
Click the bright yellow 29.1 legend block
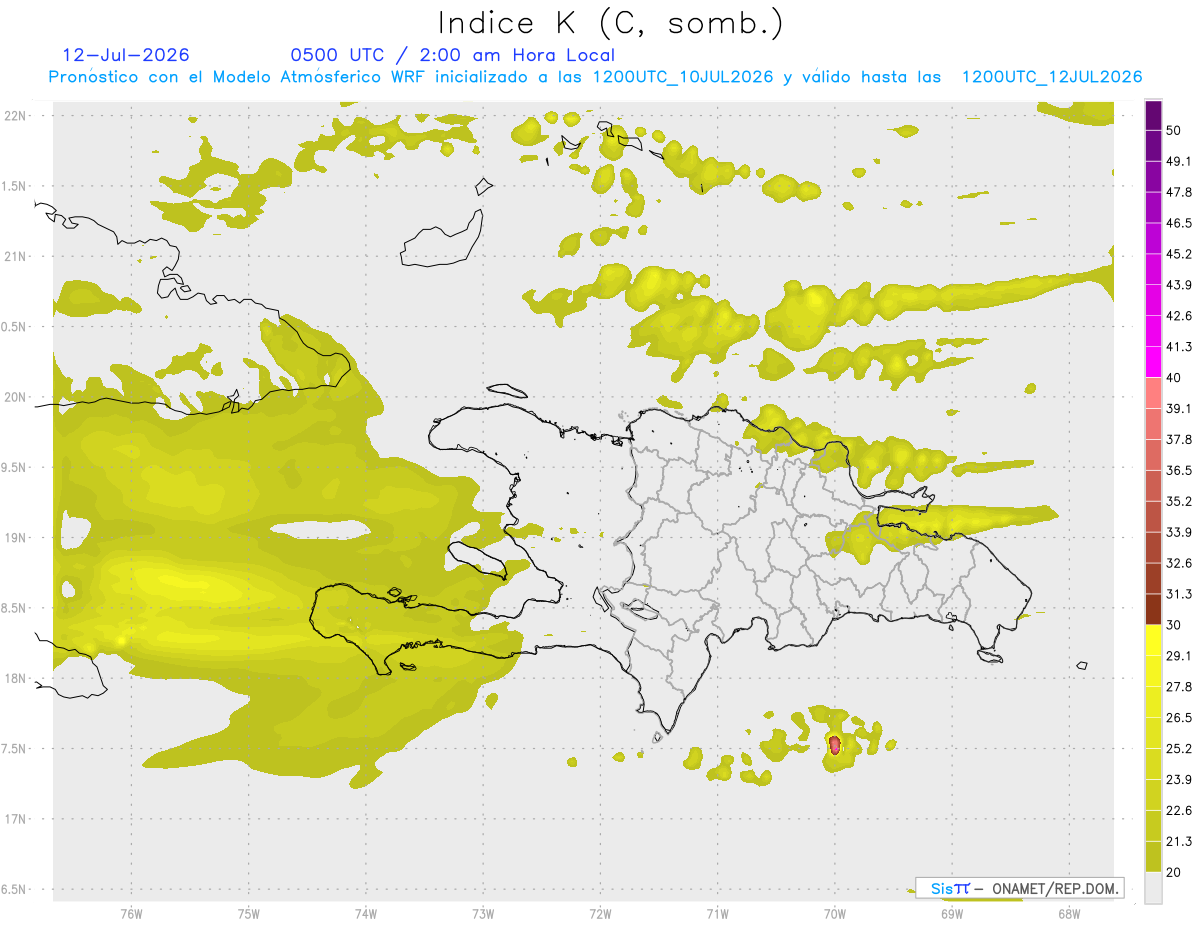1153,640
